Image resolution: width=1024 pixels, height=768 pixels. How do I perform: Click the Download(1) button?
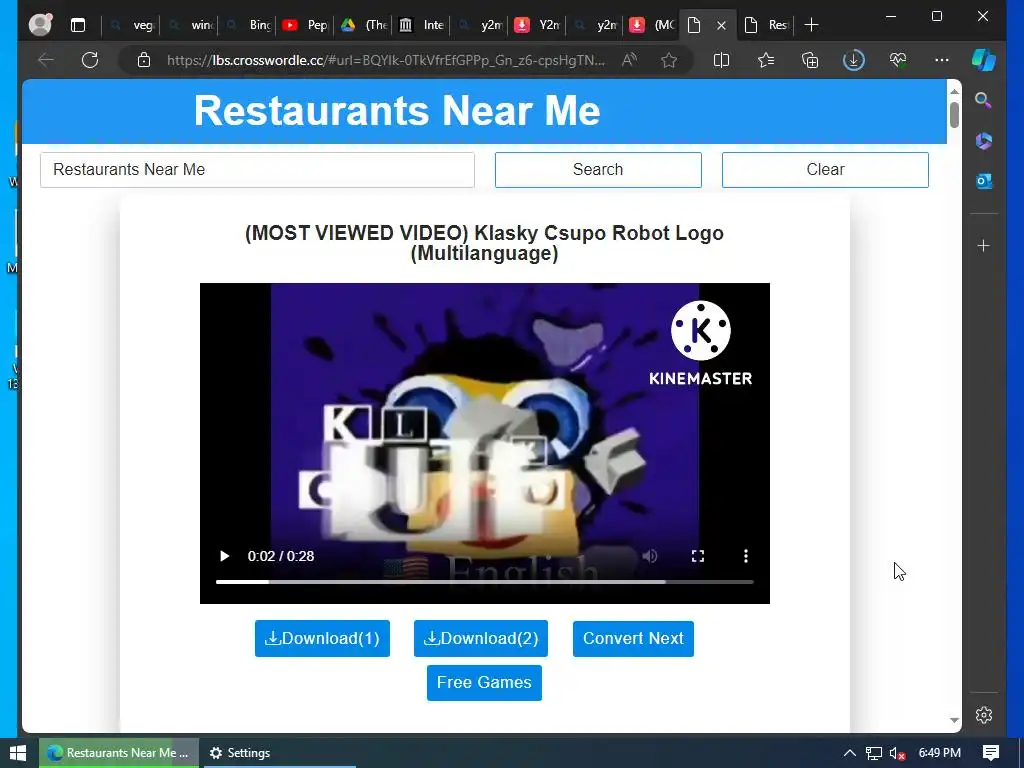pyautogui.click(x=322, y=638)
